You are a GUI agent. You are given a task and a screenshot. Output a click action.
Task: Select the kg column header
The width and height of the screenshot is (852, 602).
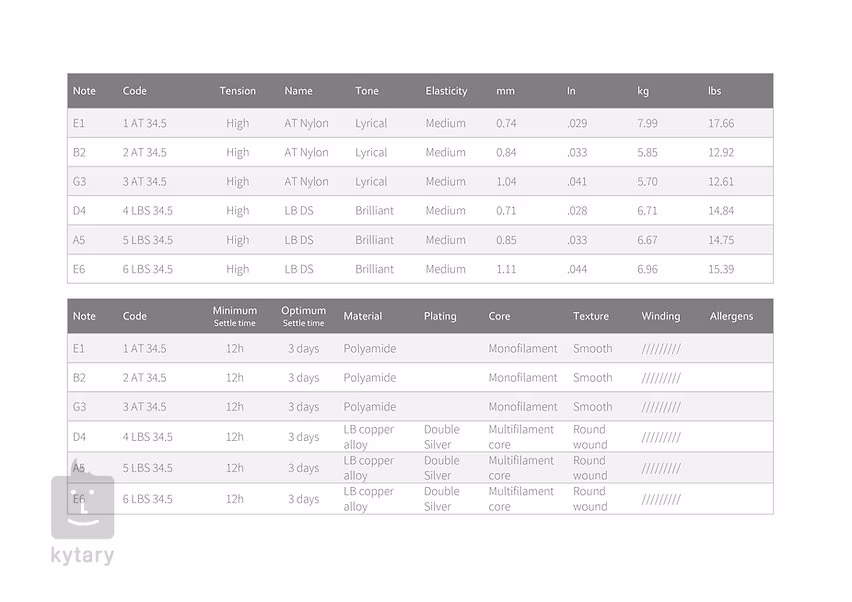tap(643, 91)
